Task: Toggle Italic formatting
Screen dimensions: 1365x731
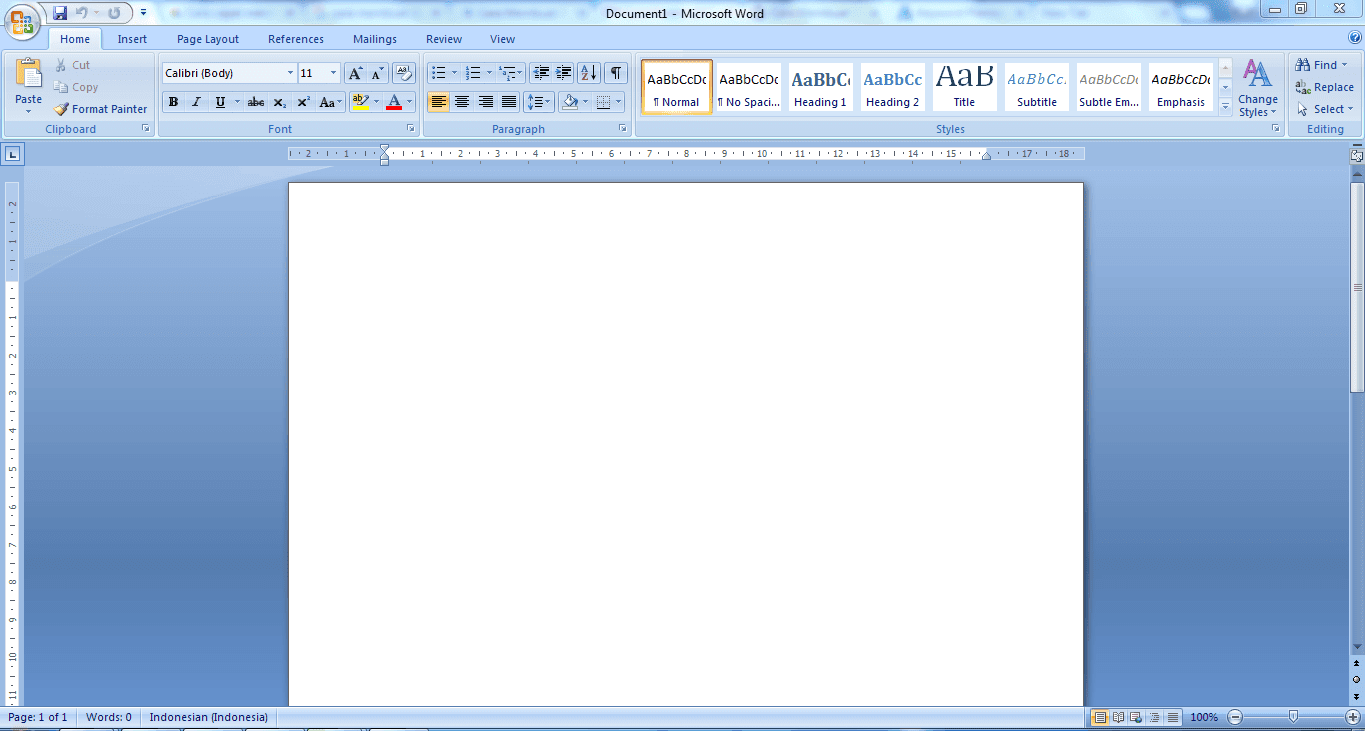Action: tap(196, 102)
